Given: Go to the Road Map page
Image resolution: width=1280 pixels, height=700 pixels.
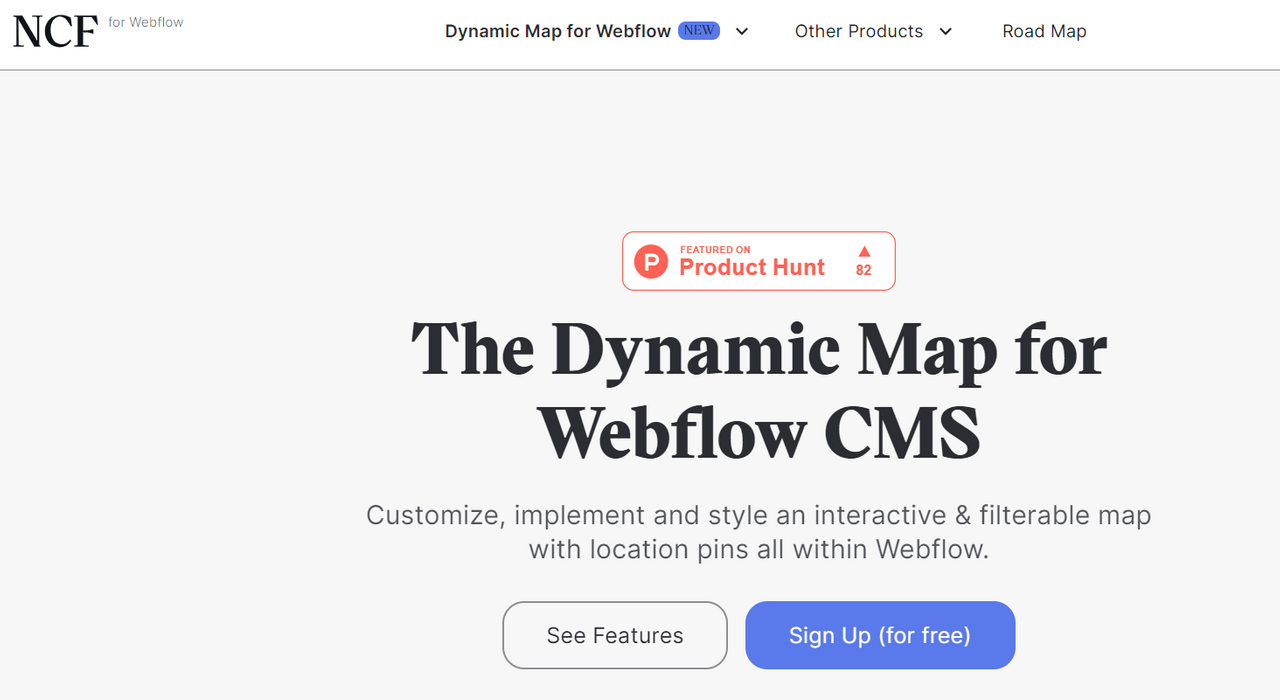Looking at the screenshot, I should (x=1044, y=31).
